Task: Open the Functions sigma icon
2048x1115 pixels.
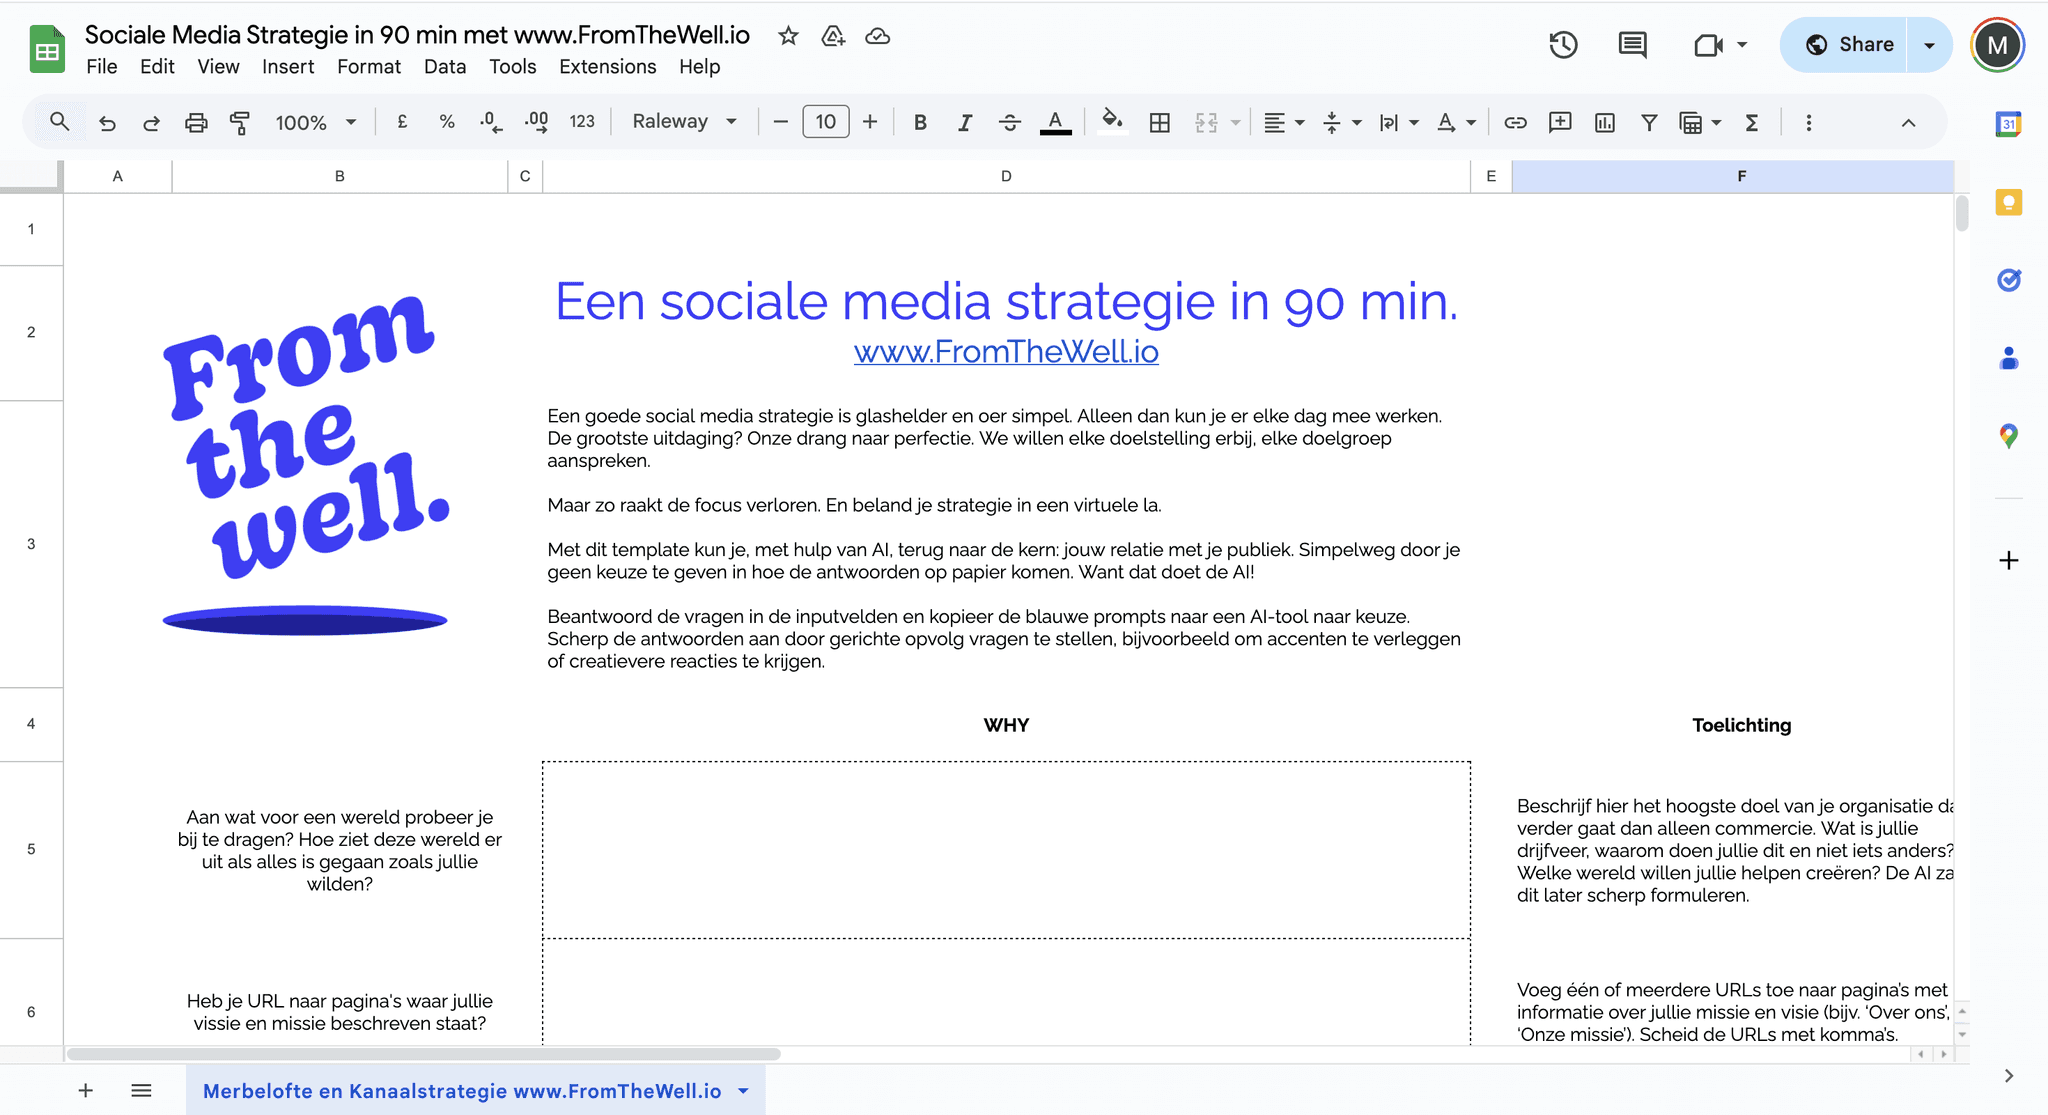Action: (1752, 122)
